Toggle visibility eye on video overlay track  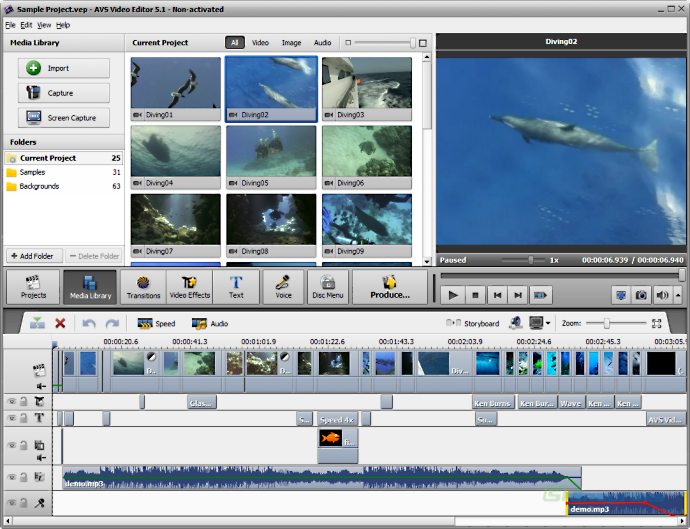tap(12, 445)
